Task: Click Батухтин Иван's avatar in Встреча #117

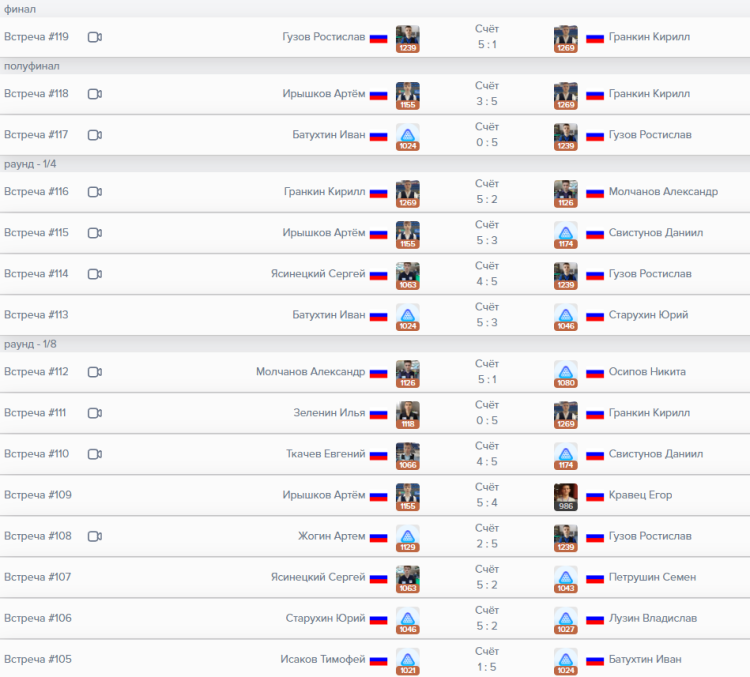Action: [407, 136]
